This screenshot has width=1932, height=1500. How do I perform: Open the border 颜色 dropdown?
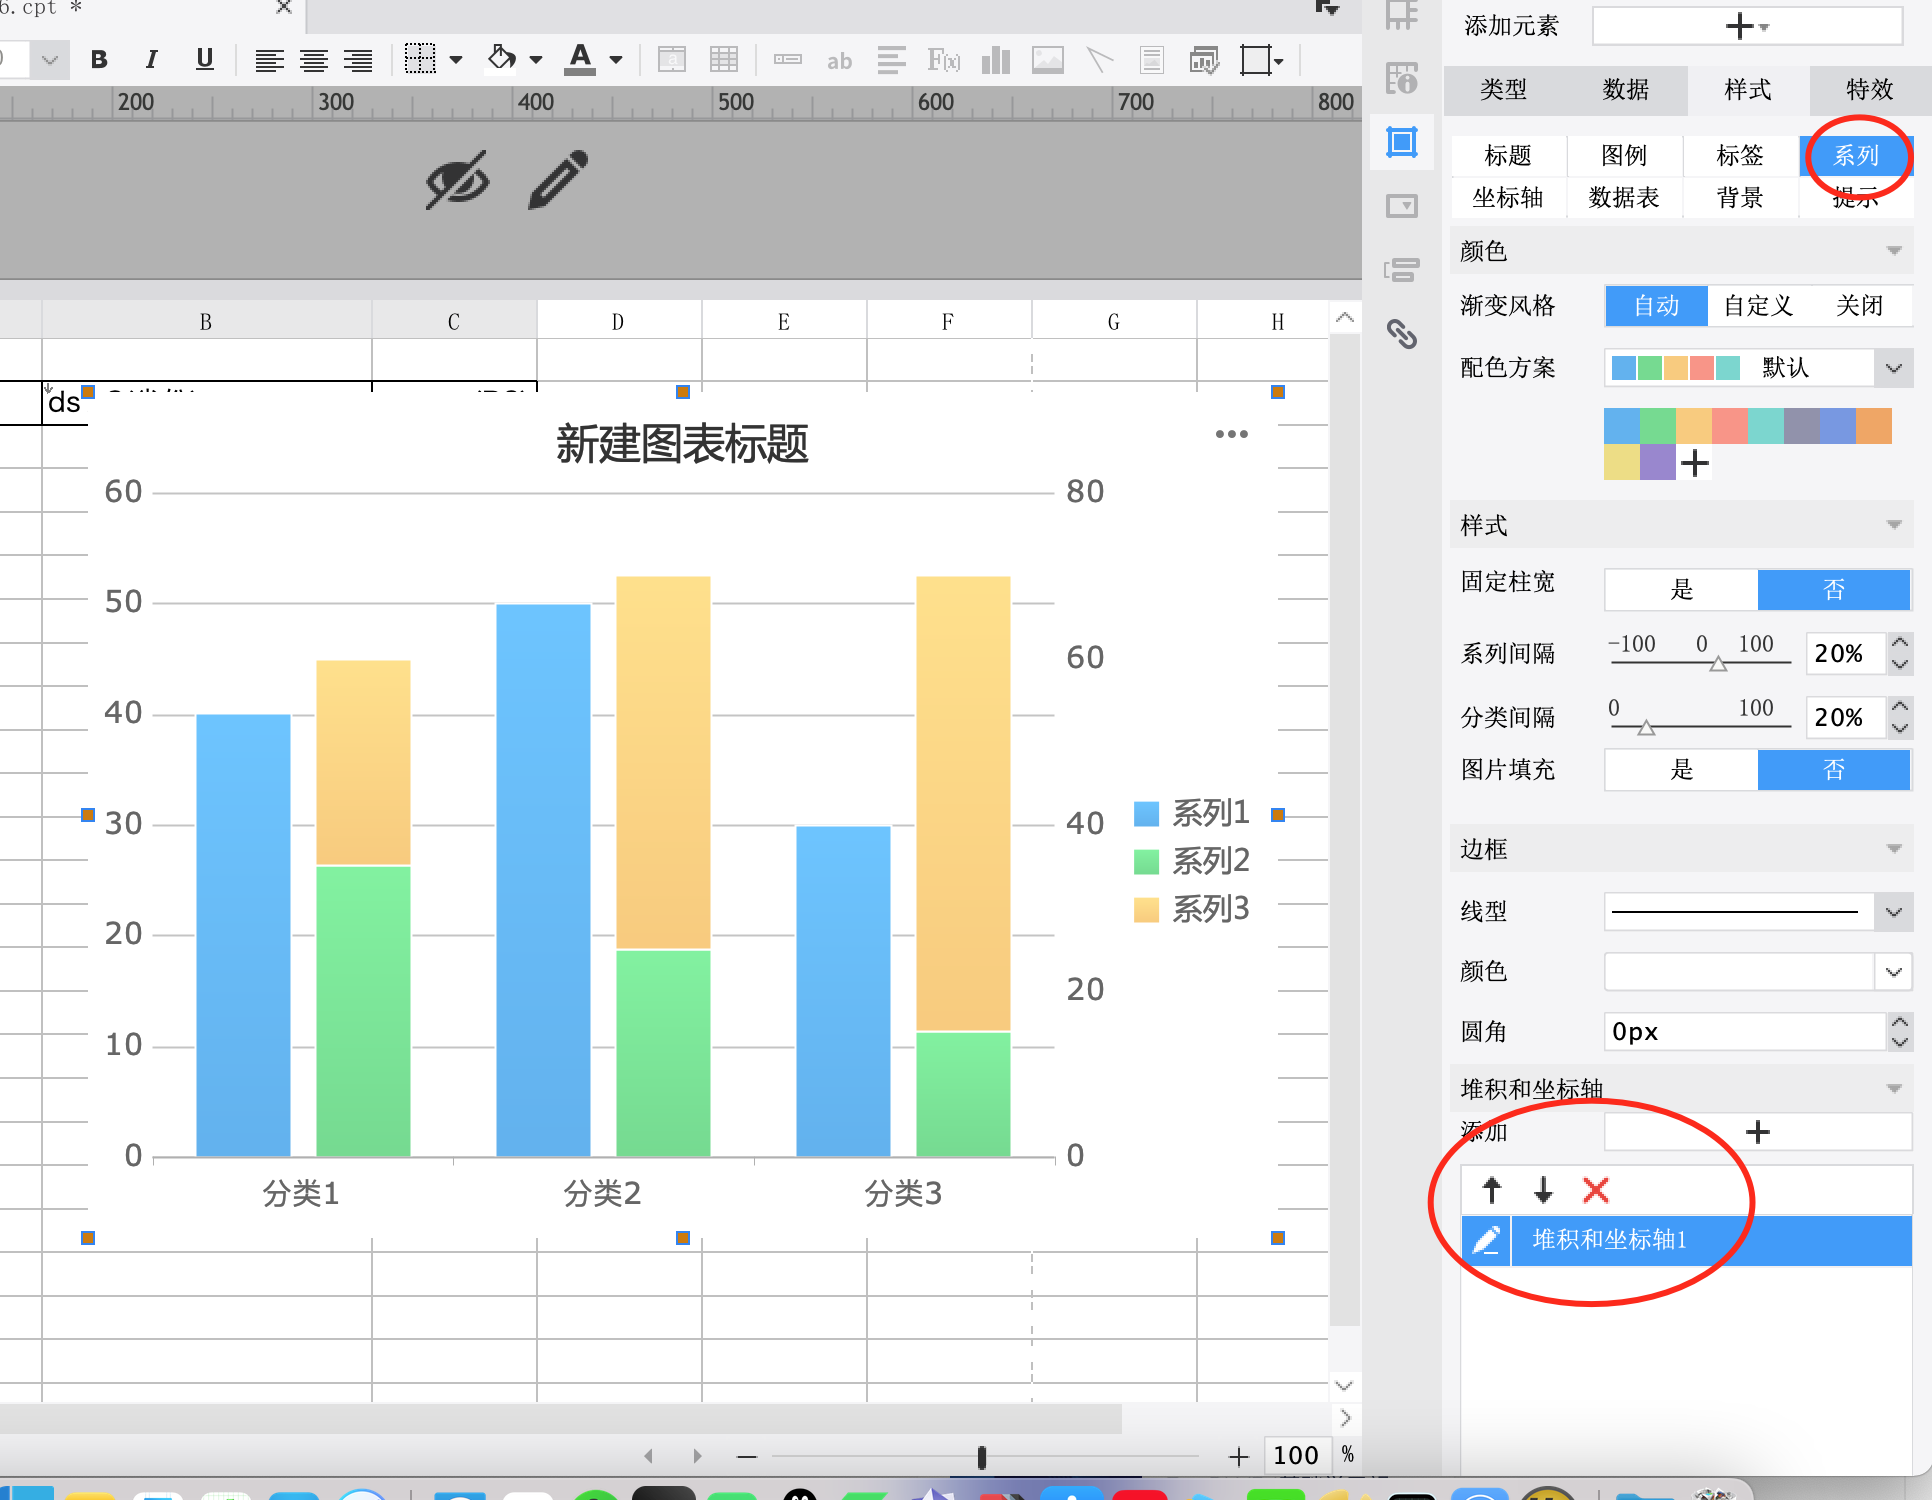[x=1893, y=972]
